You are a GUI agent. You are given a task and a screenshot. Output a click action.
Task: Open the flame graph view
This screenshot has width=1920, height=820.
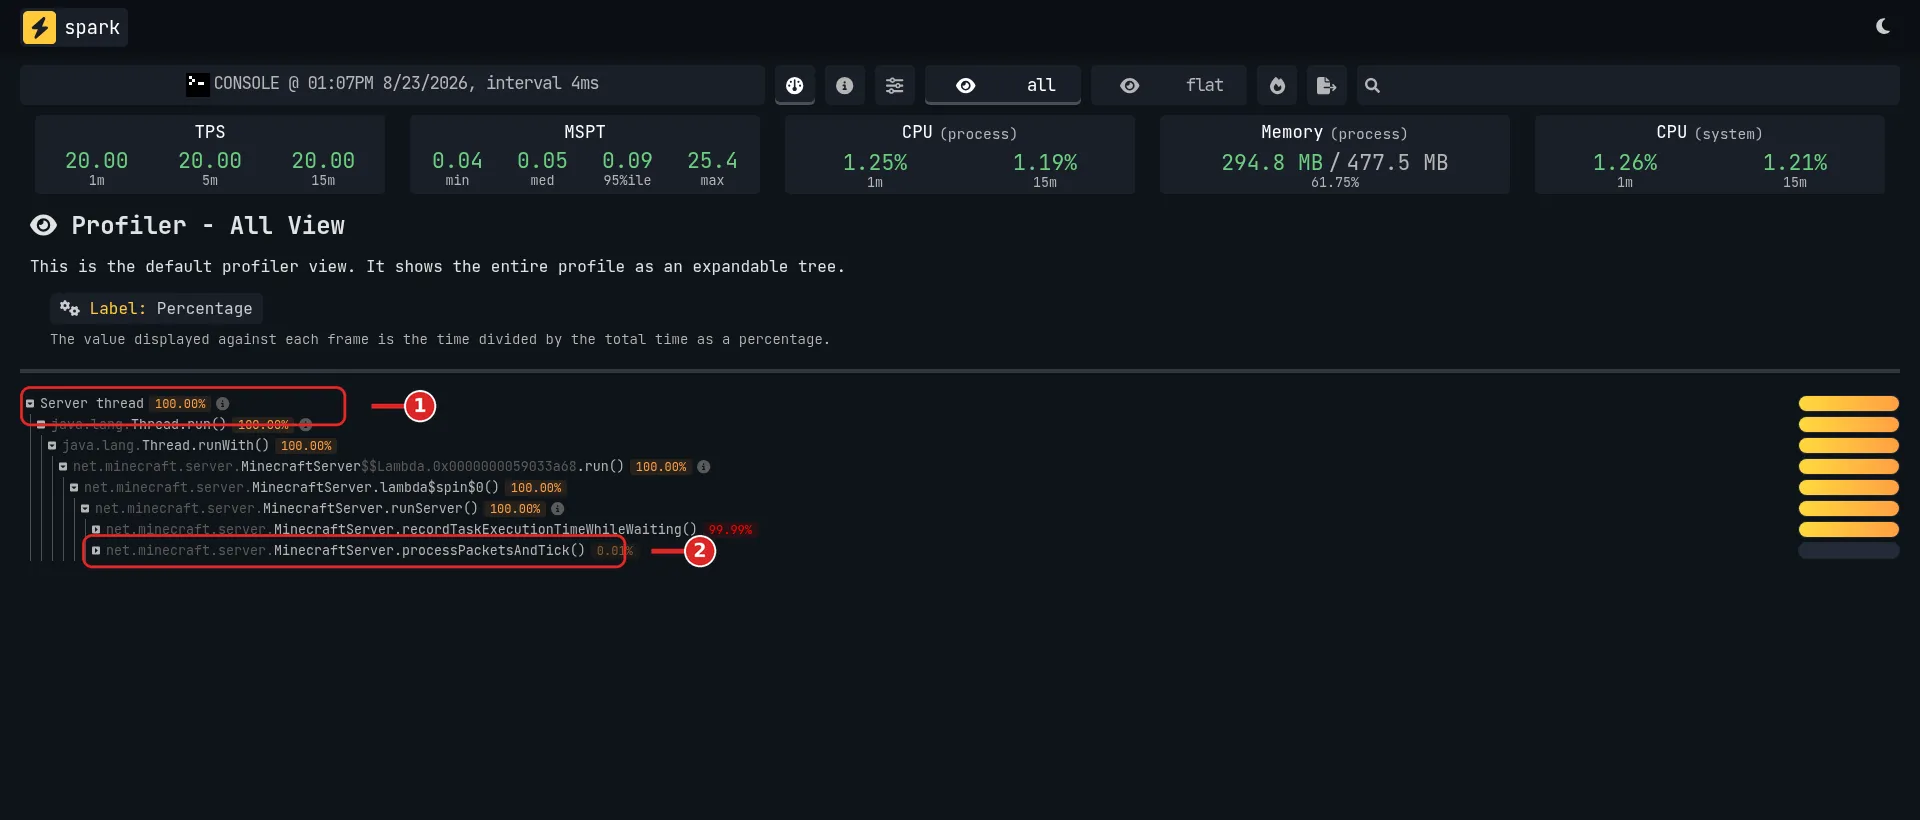coord(1277,85)
